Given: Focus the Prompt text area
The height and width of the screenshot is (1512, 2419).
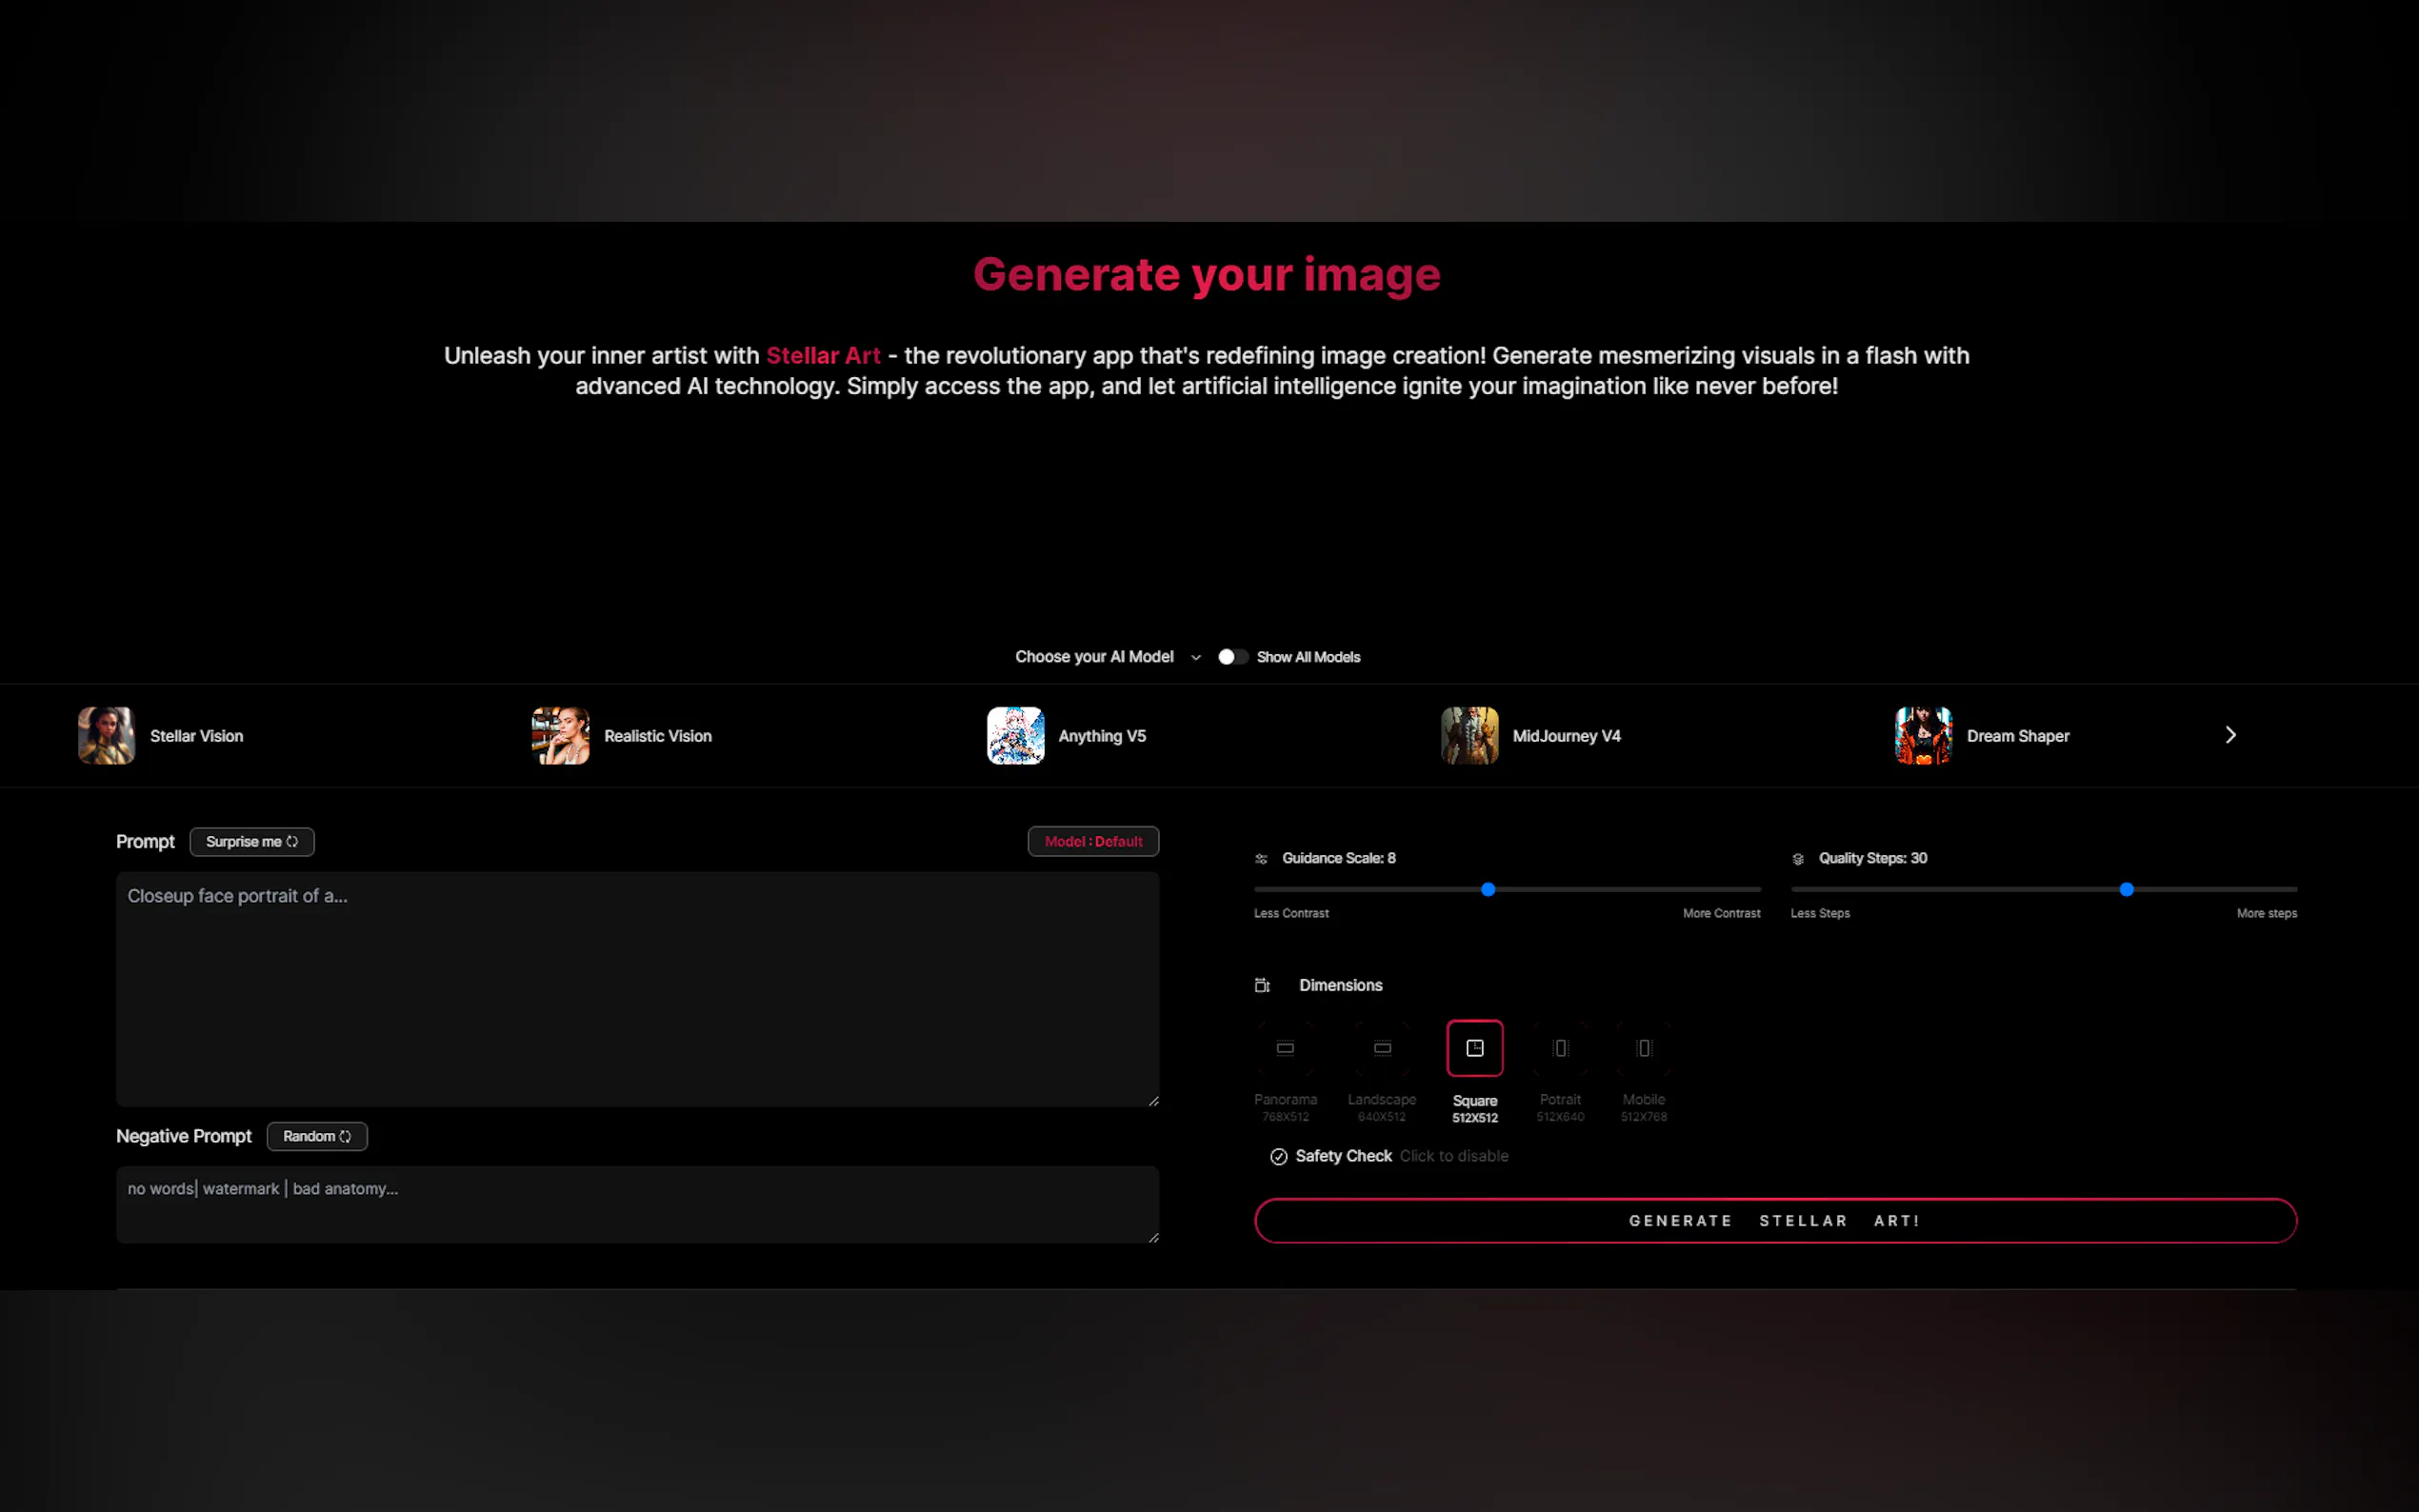Looking at the screenshot, I should coord(637,988).
